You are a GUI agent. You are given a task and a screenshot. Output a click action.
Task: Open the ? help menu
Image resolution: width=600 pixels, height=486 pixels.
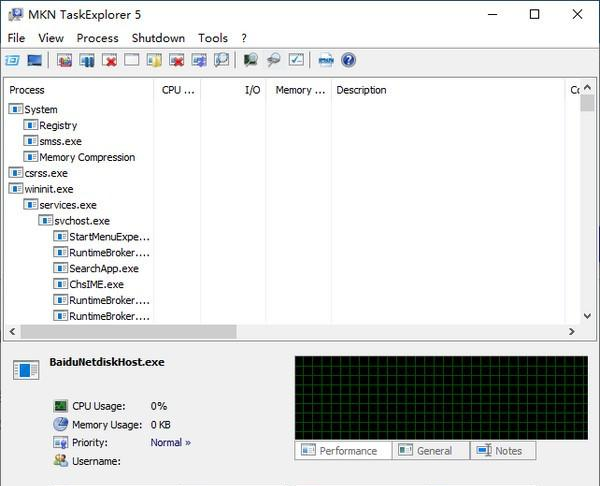(244, 38)
